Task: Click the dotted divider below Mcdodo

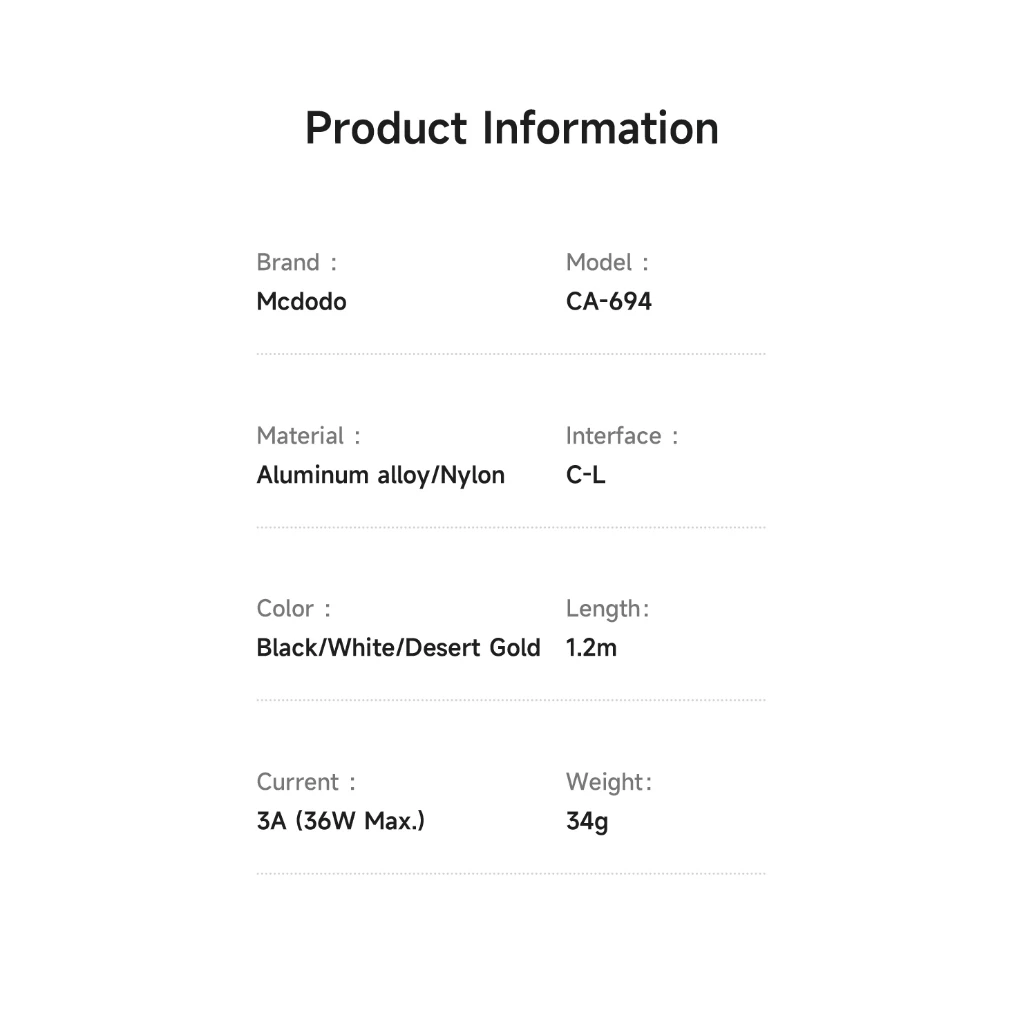Action: pyautogui.click(x=510, y=354)
